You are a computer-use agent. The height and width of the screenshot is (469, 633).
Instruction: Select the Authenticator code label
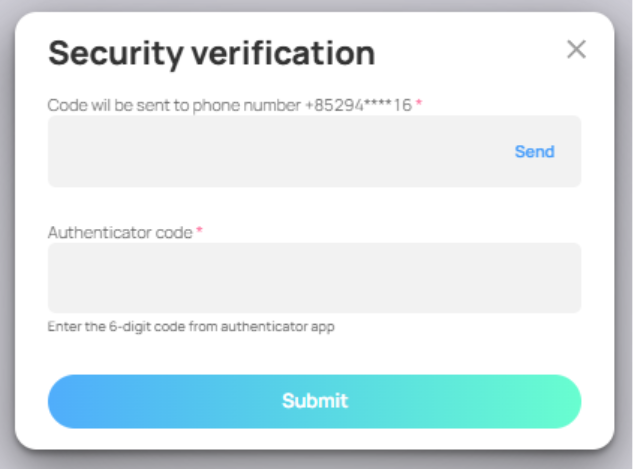click(120, 232)
